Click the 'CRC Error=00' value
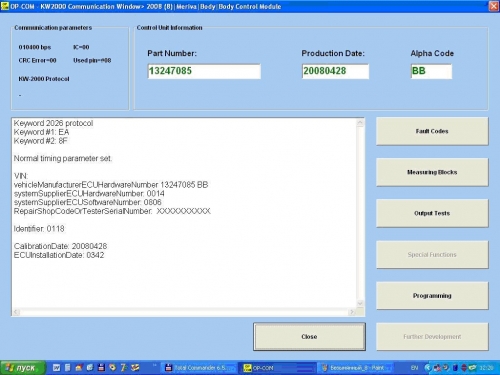Screen dimensions: 500x375 click(x=37, y=61)
